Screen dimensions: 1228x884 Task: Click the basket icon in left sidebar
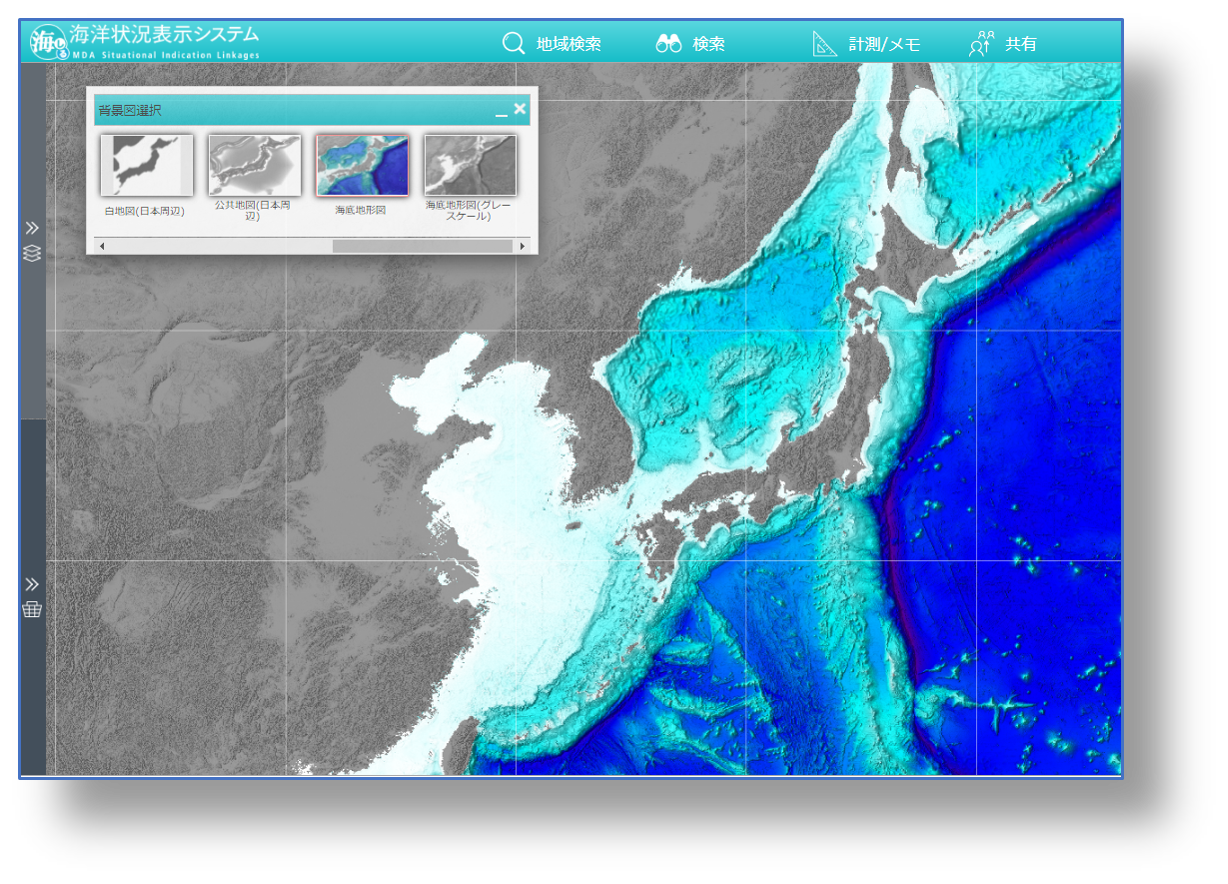point(32,609)
